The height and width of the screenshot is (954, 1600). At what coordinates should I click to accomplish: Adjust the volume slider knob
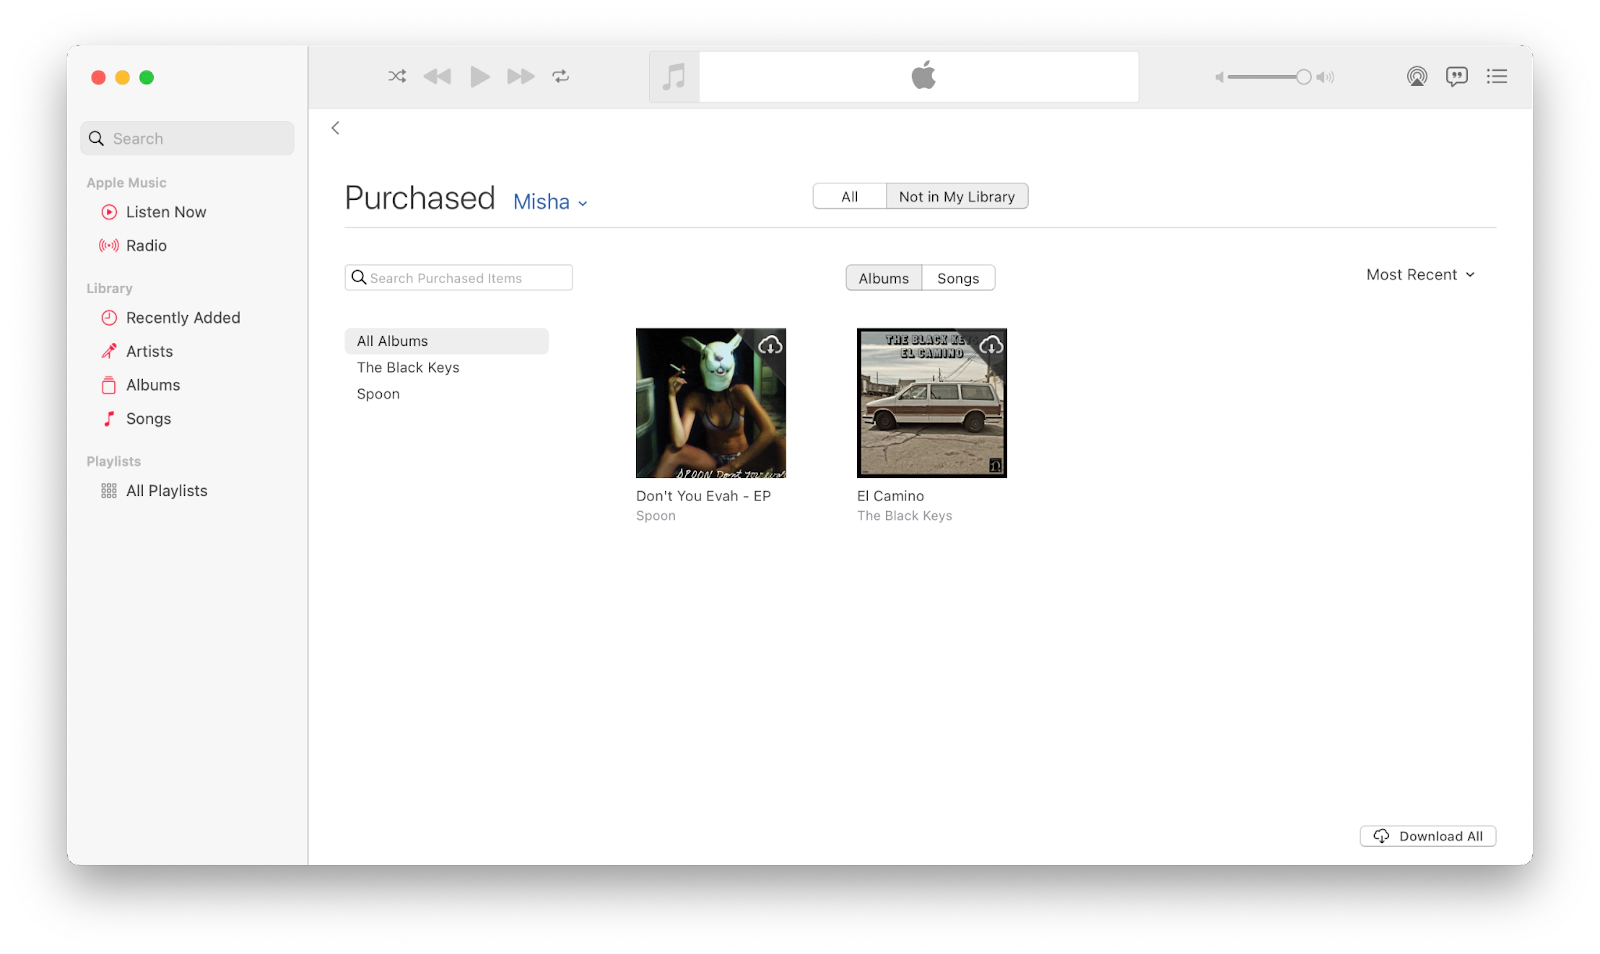pos(1303,77)
